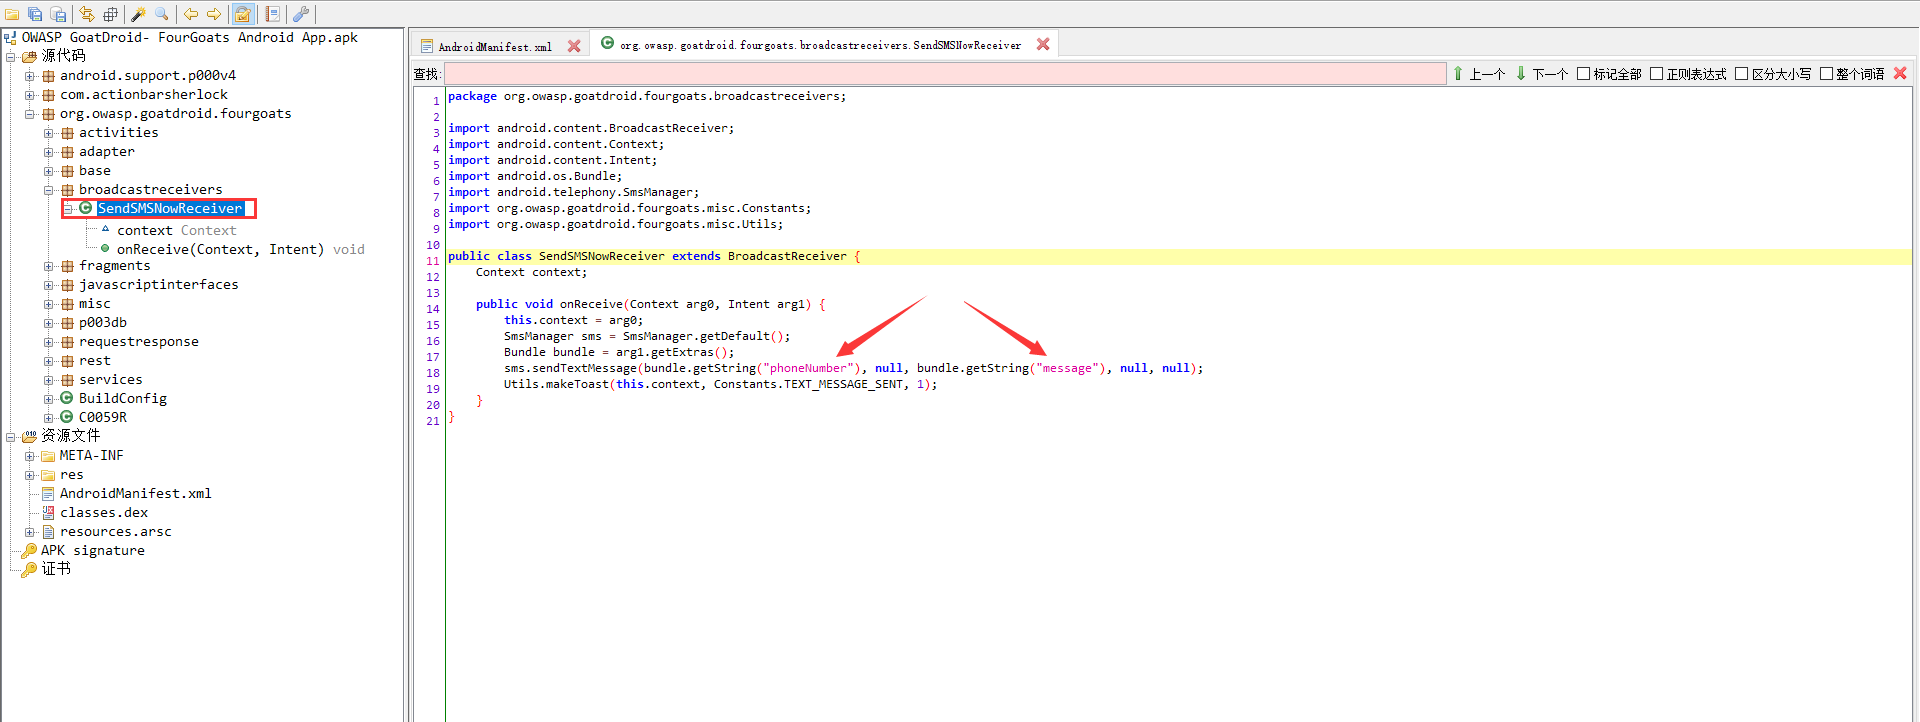
Task: Click the sync-with-editor arrows icon
Action: [87, 14]
